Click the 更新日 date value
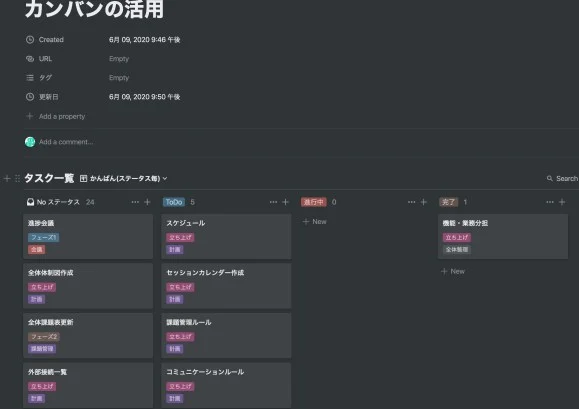Image resolution: width=579 pixels, height=409 pixels. 145,97
